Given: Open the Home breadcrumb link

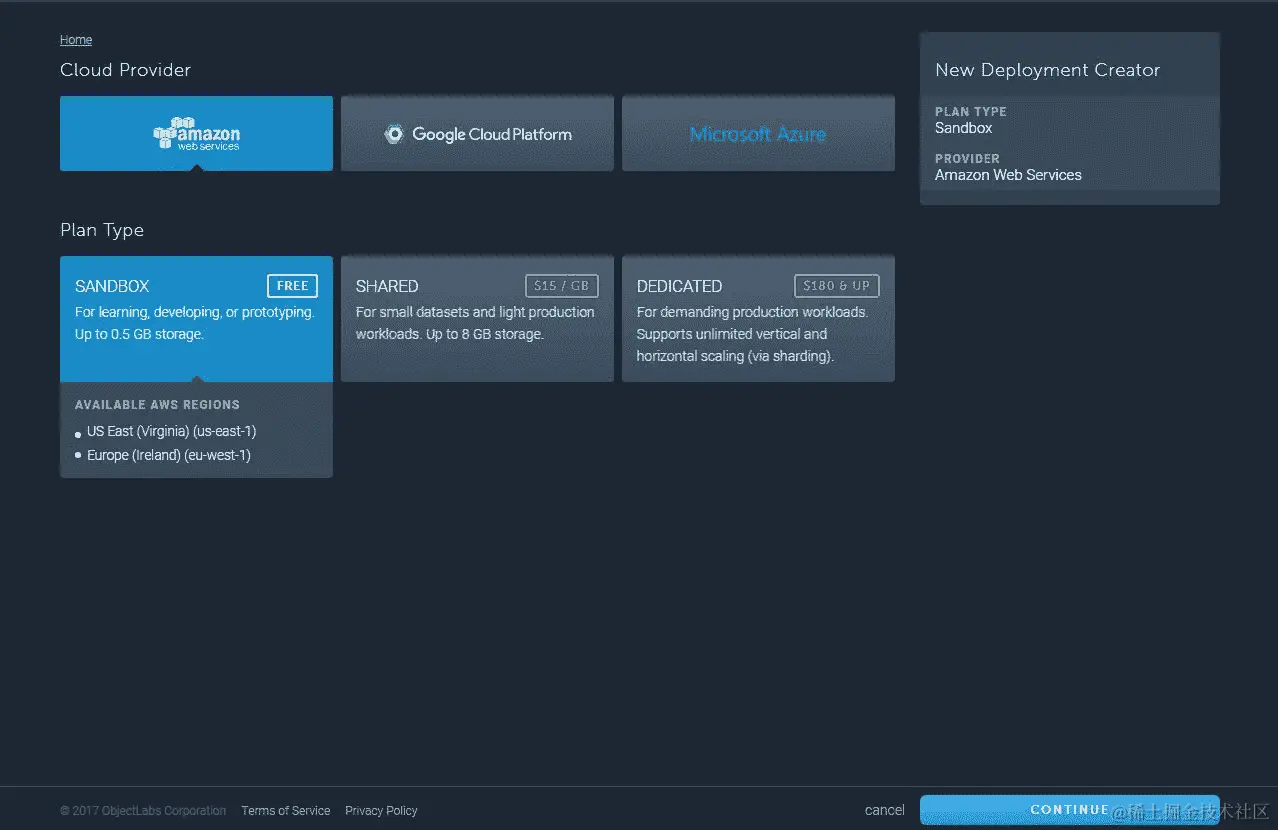Looking at the screenshot, I should tap(76, 40).
